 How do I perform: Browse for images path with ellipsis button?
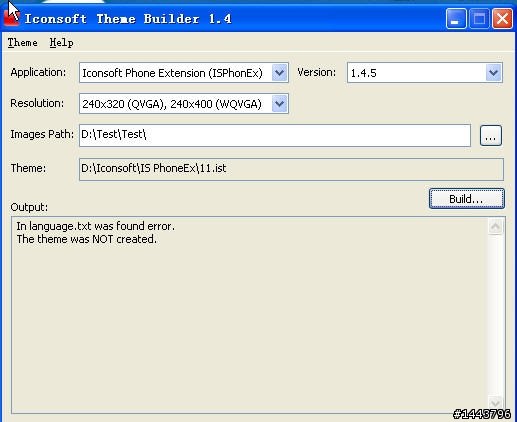point(491,135)
